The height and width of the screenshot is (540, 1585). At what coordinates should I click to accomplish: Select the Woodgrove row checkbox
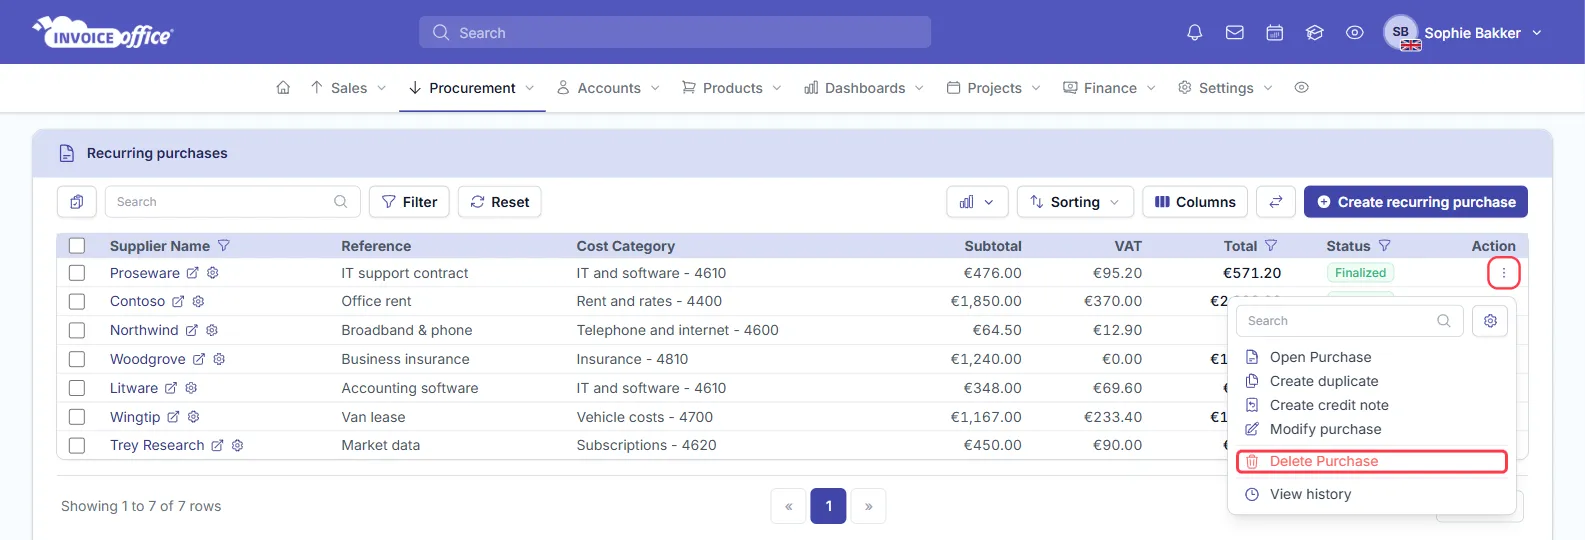tap(77, 359)
